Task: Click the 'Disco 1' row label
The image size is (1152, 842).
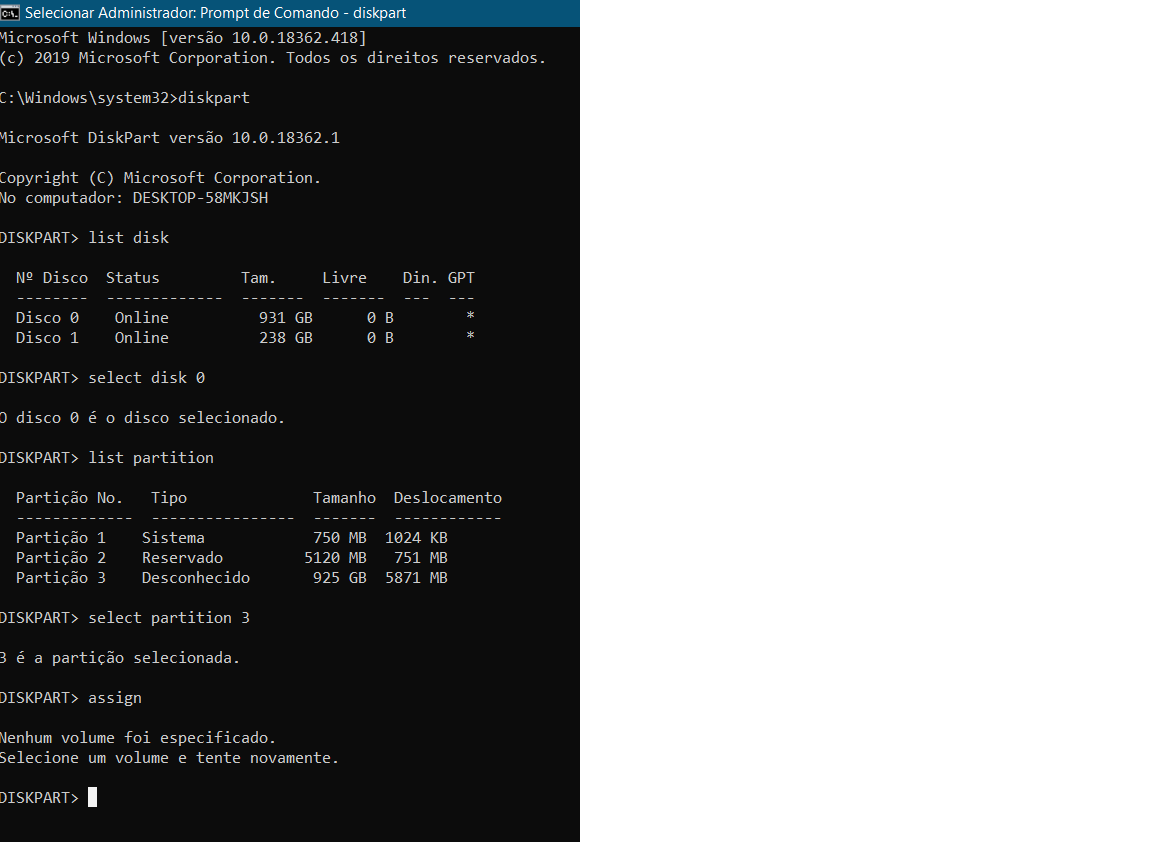Action: [x=47, y=338]
